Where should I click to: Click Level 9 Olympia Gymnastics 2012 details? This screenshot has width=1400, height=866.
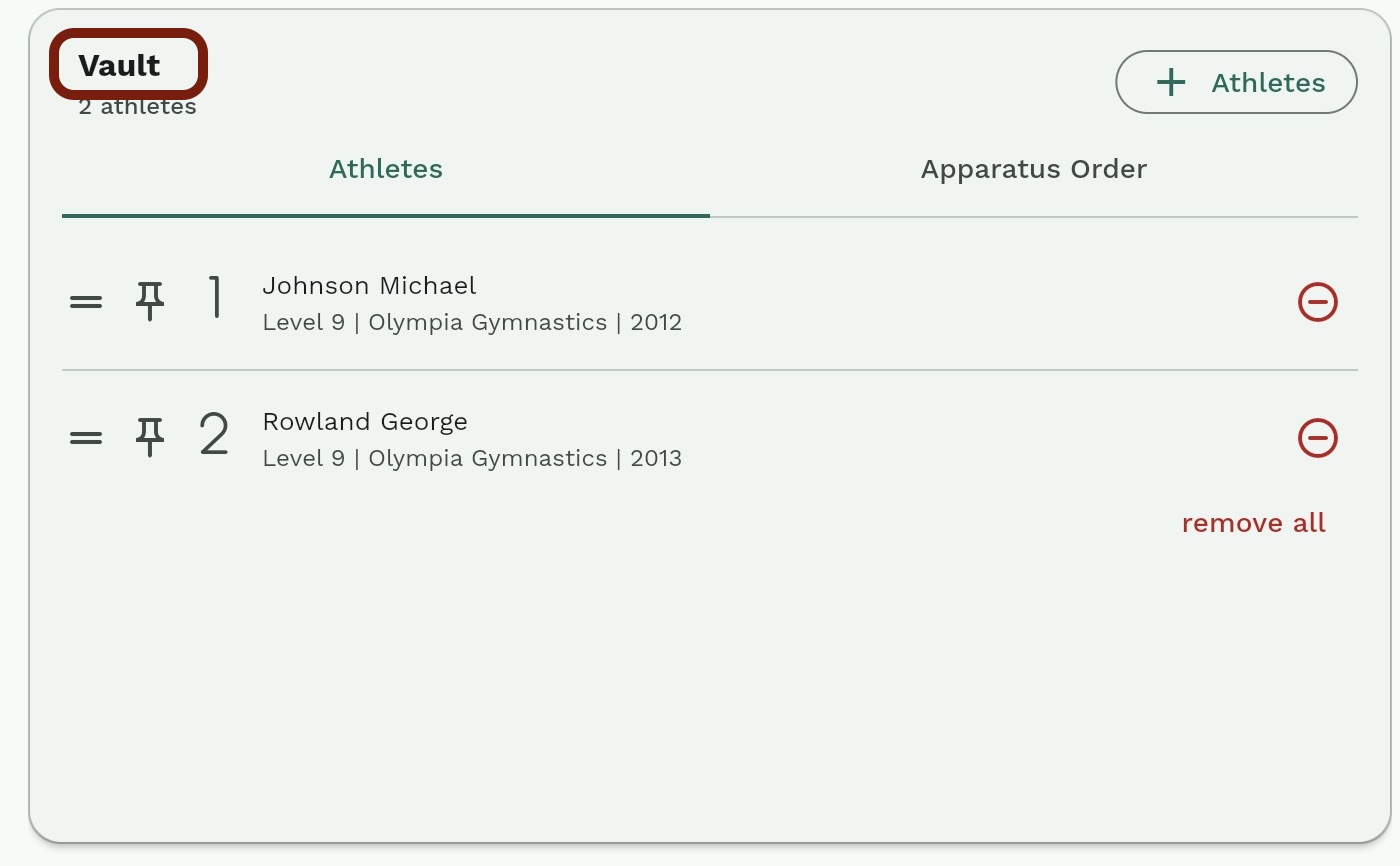[x=472, y=323]
